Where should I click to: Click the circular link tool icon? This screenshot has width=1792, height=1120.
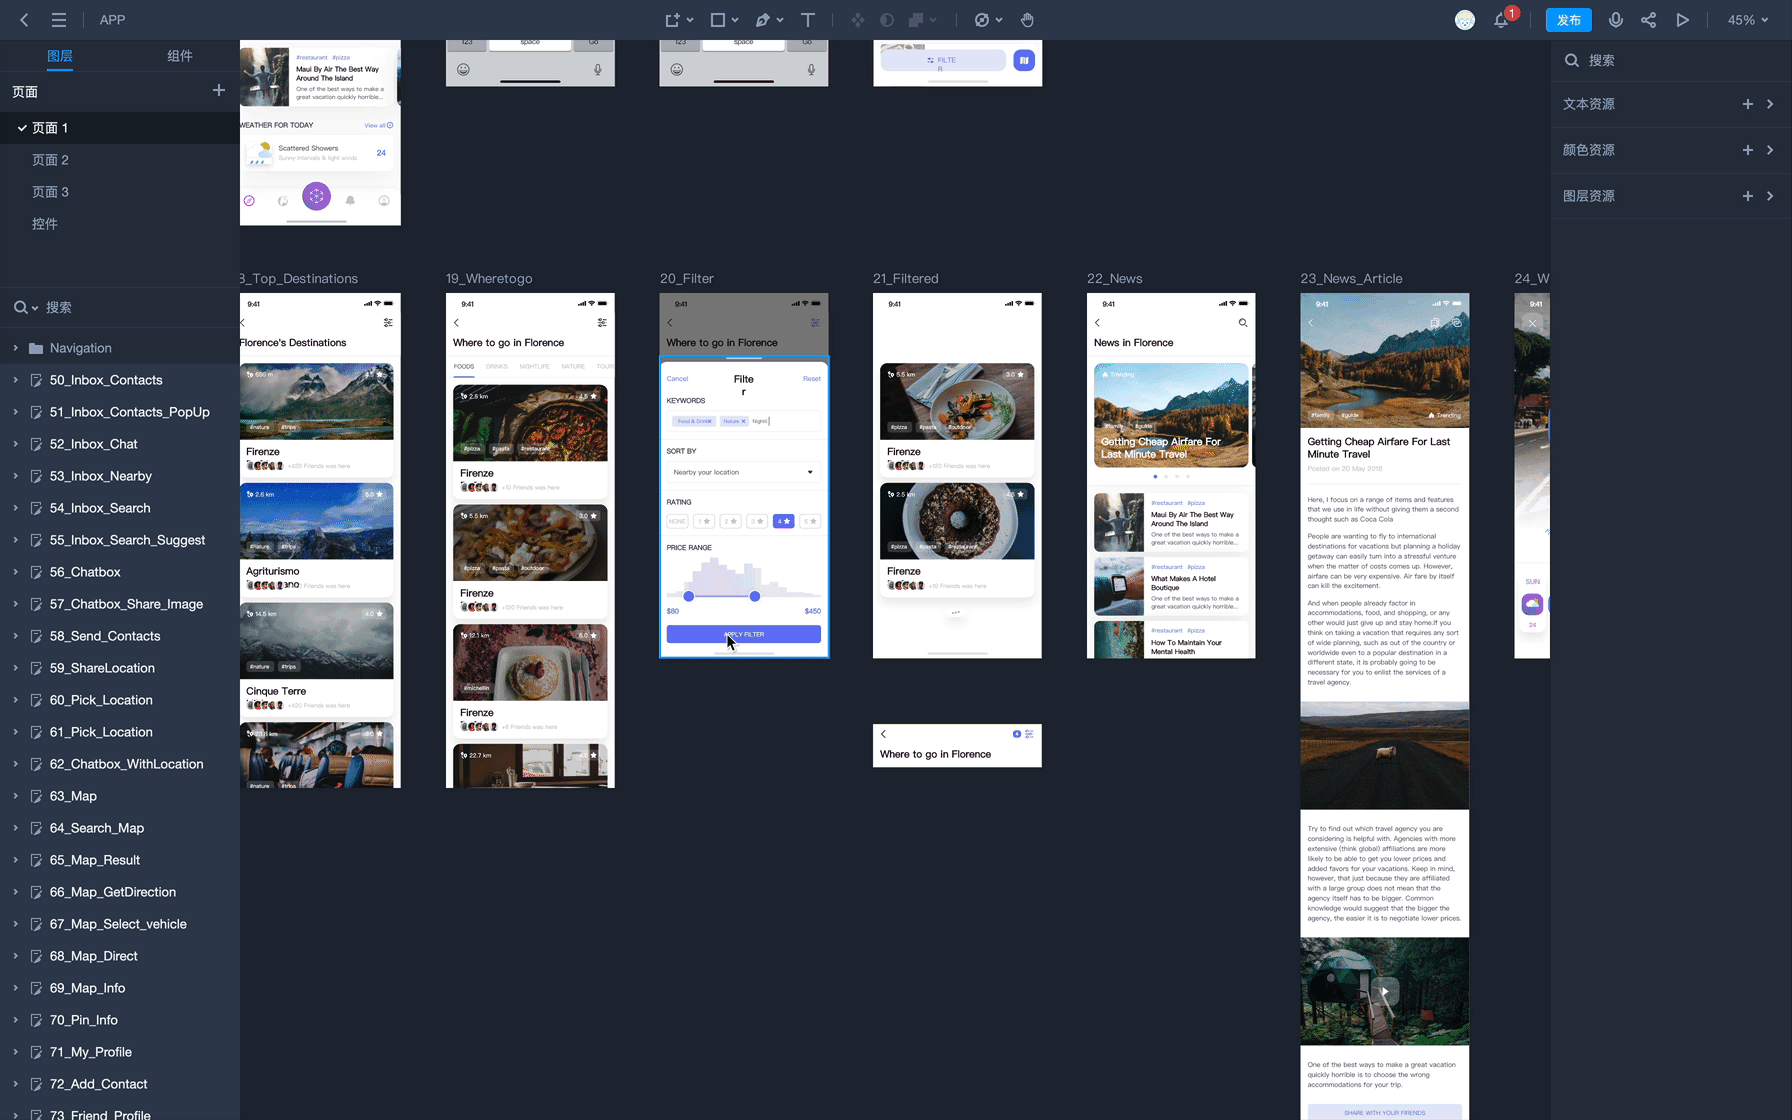pyautogui.click(x=982, y=20)
